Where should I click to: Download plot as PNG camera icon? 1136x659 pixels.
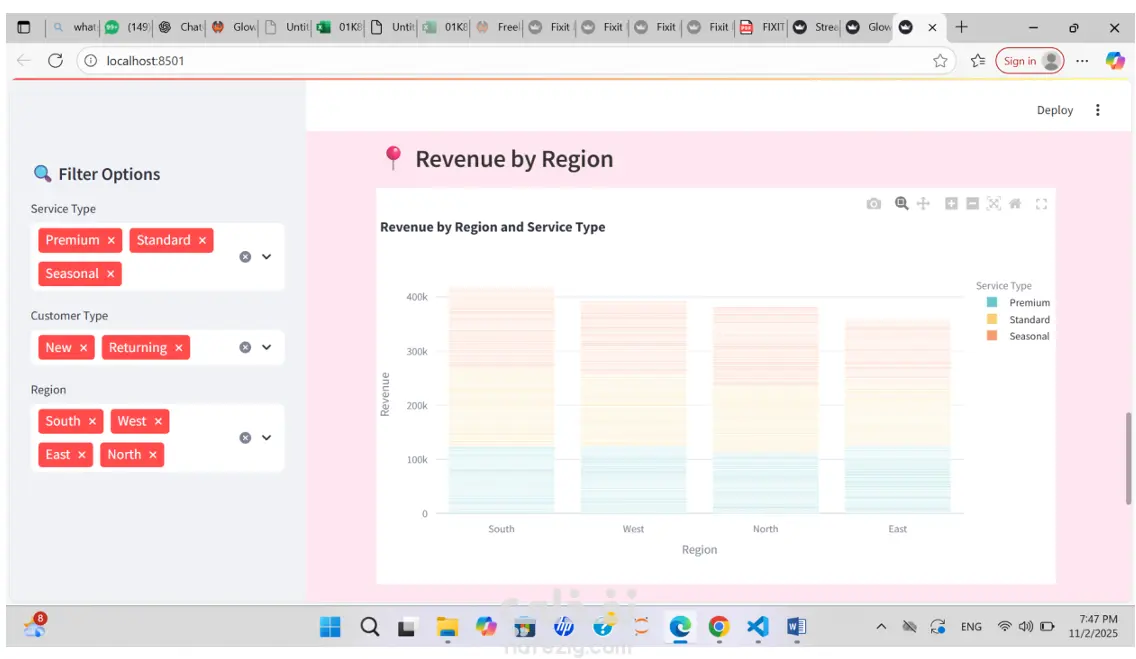tap(874, 204)
